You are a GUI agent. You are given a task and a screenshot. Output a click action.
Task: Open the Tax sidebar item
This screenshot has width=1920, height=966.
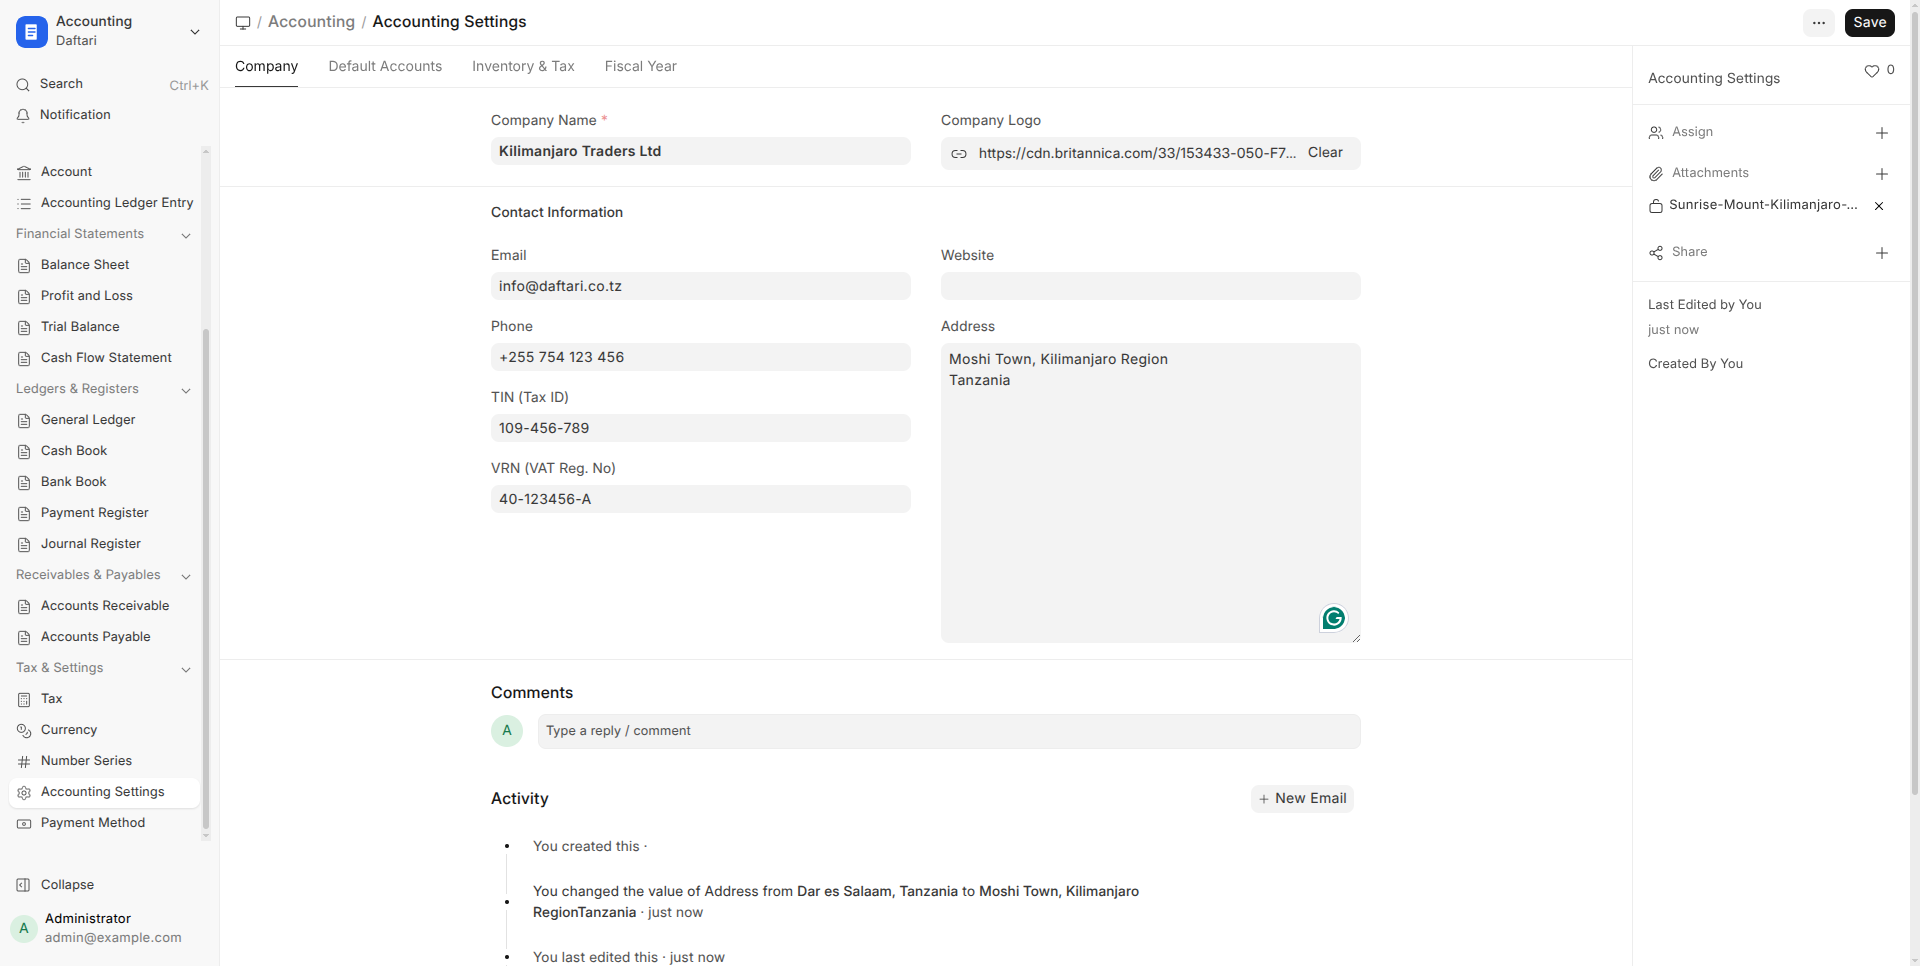point(104,699)
